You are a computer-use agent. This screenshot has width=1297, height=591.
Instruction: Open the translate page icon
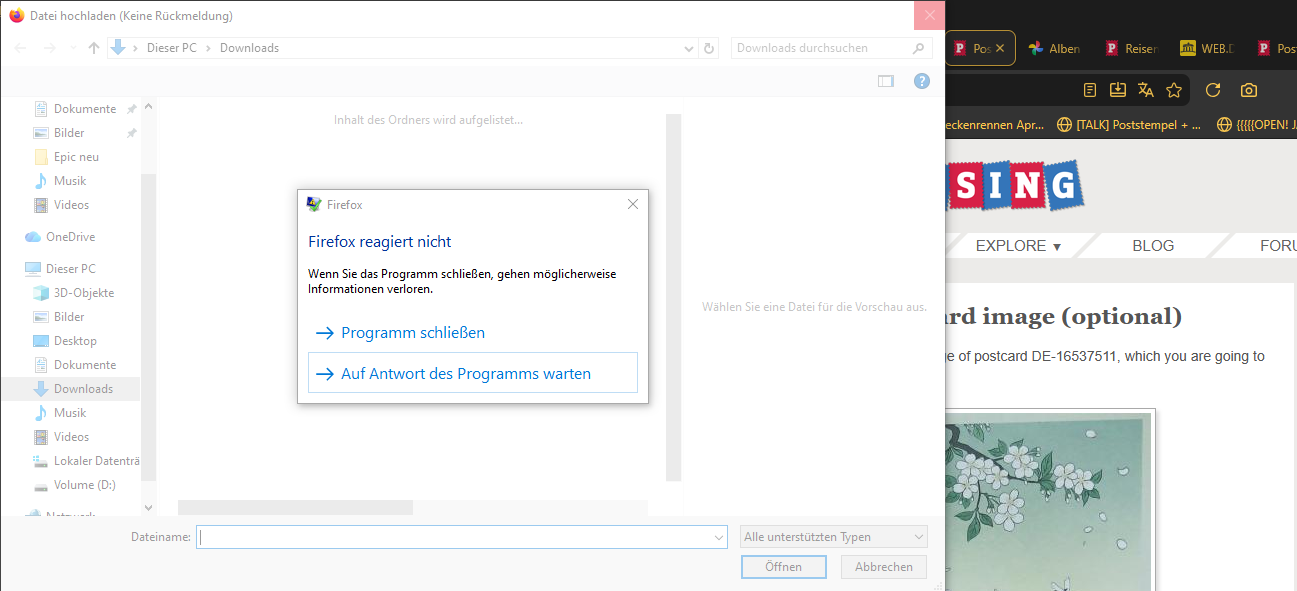click(1146, 90)
